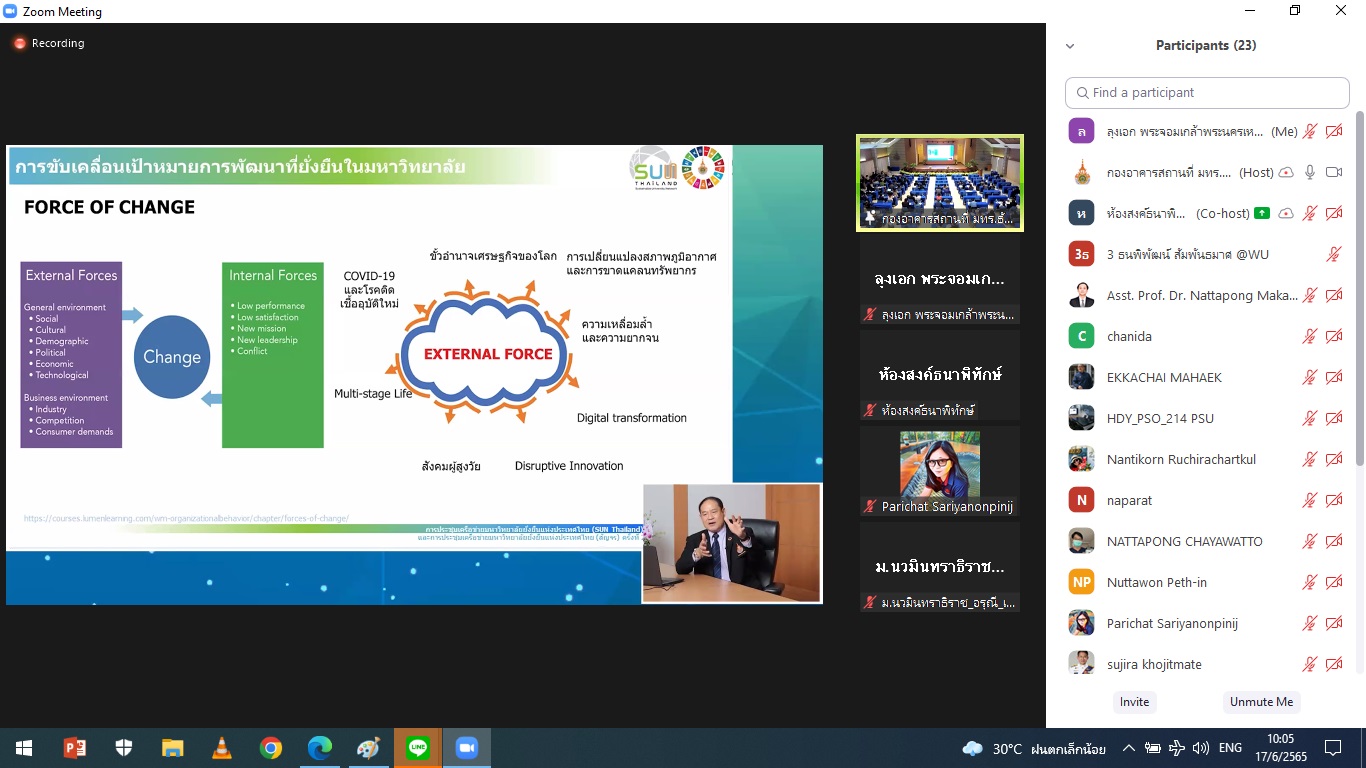Click the Invite button
1366x768 pixels.
(1134, 702)
